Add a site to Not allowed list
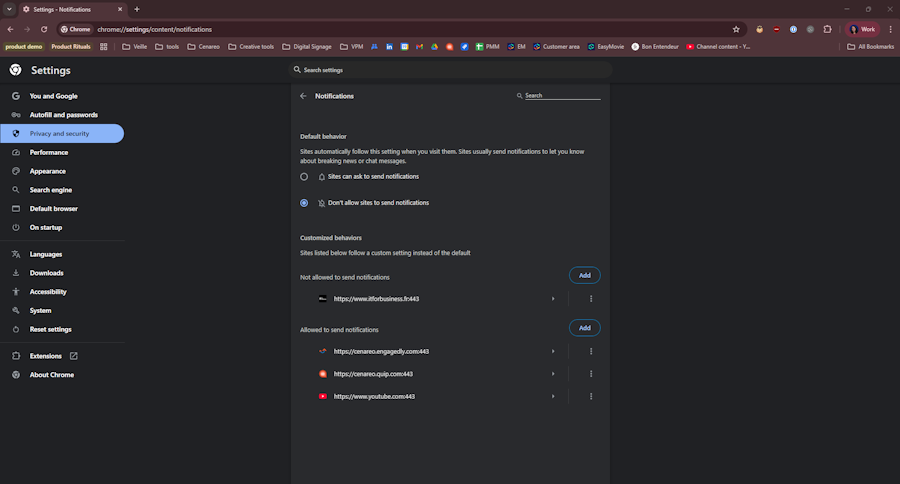Screen dimensions: 900x484 [x=584, y=276]
